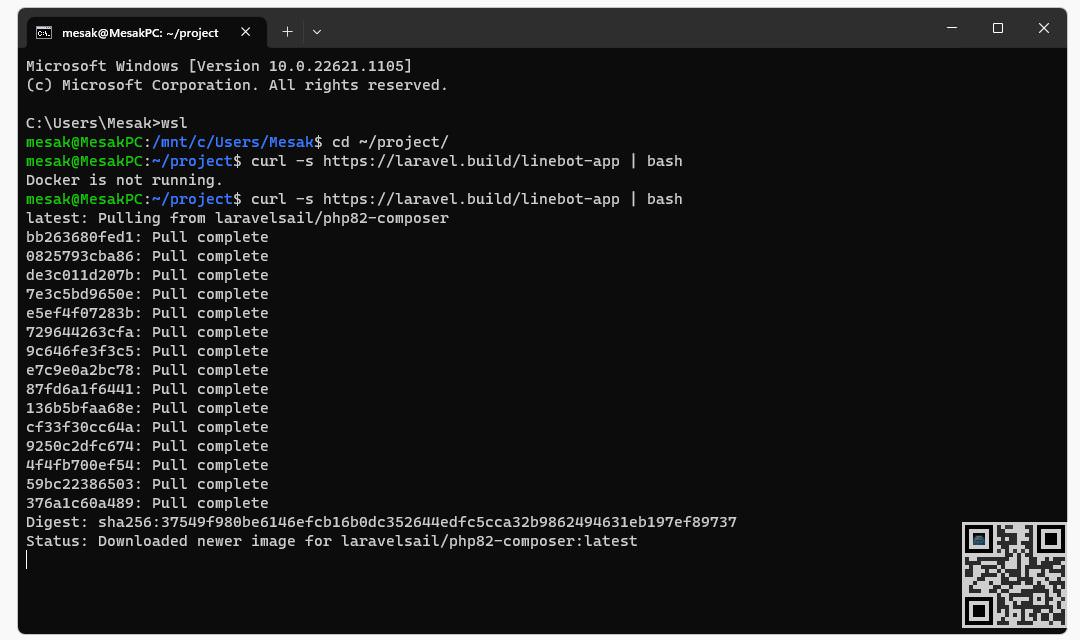Place cursor at the blinking caret line

click(27, 560)
